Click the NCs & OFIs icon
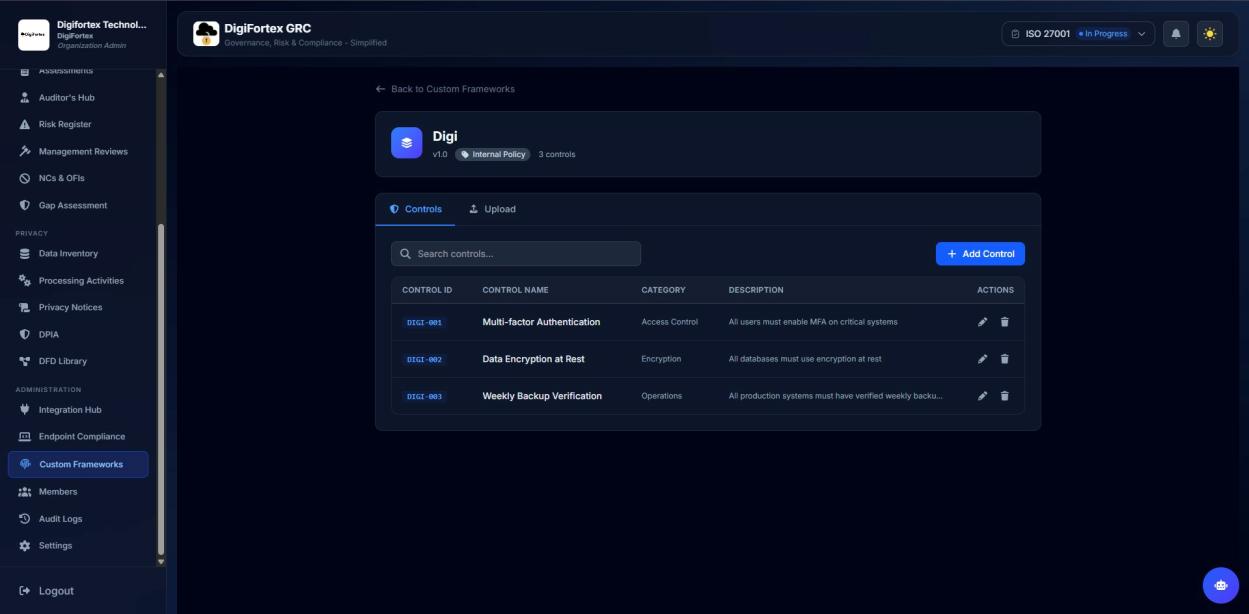The image size is (1249, 614). (x=25, y=179)
